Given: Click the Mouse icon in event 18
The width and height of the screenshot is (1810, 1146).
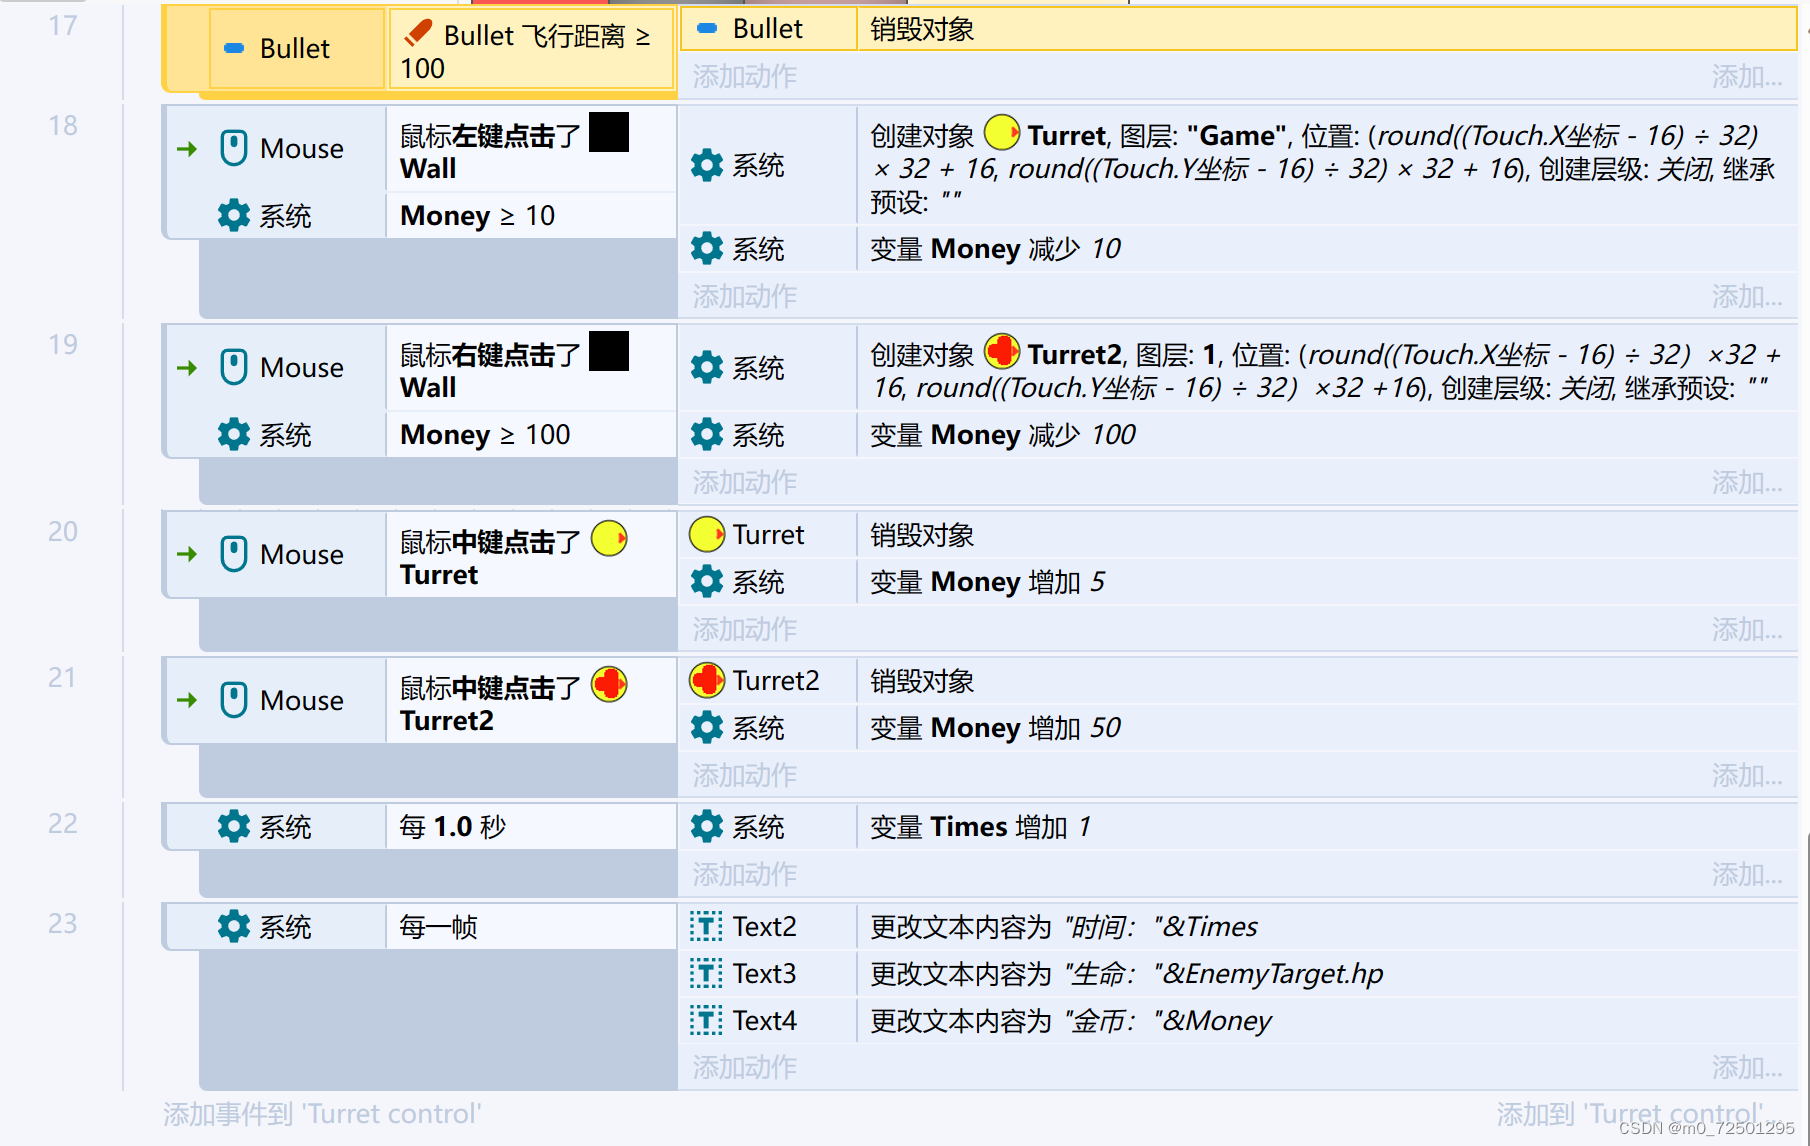Looking at the screenshot, I should click(233, 147).
